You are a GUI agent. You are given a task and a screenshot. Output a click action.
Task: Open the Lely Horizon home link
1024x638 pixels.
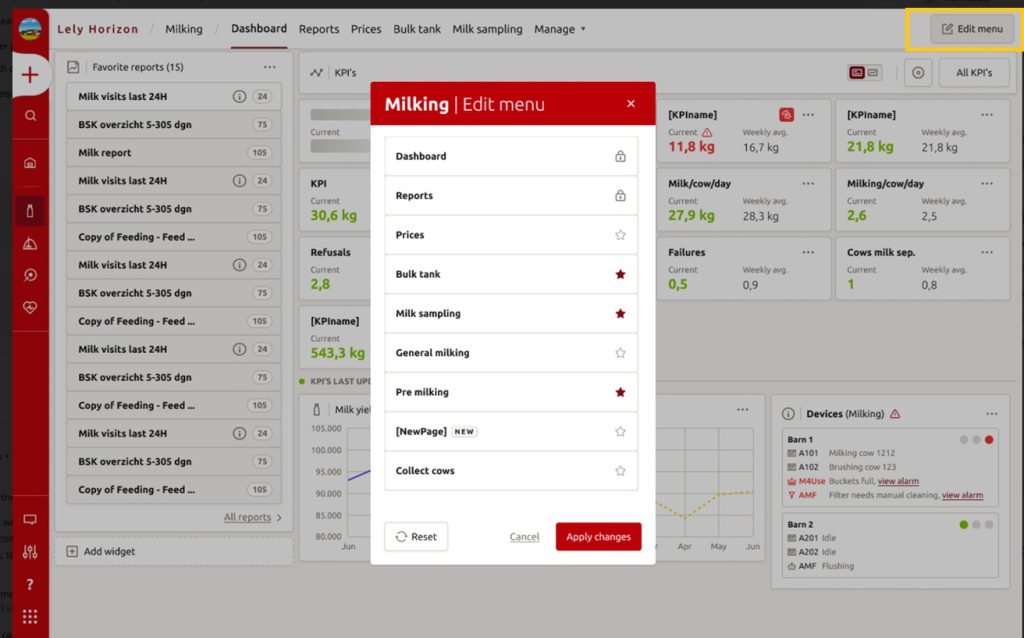[97, 29]
